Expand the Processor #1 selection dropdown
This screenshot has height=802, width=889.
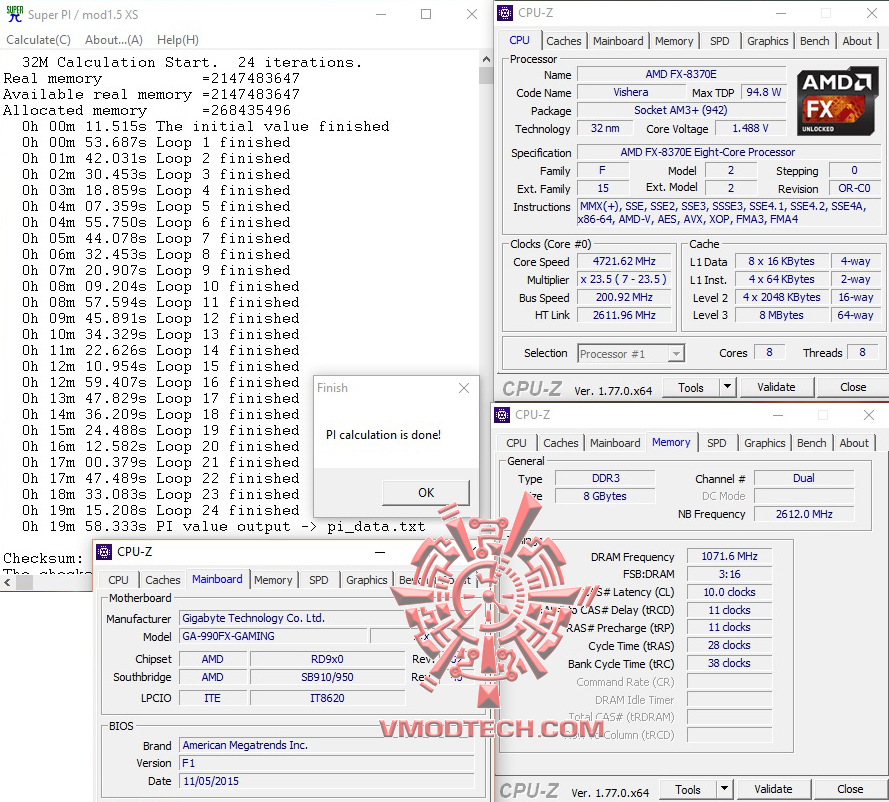pyautogui.click(x=676, y=354)
